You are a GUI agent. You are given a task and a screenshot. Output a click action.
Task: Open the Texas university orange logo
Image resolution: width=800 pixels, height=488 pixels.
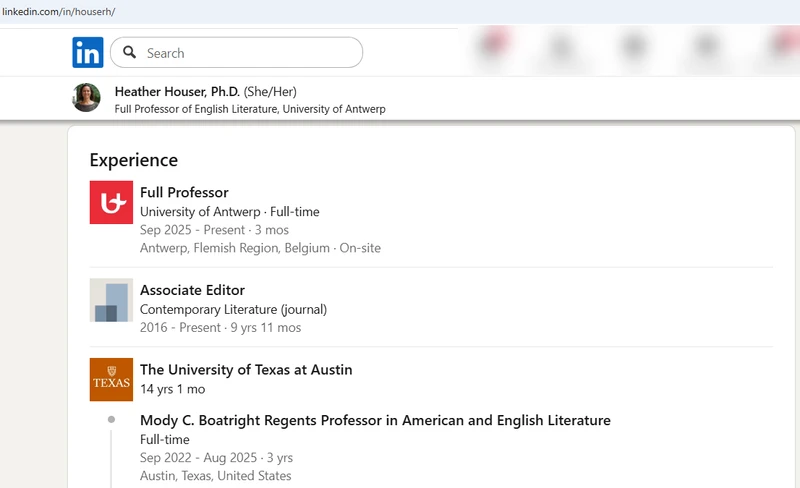tap(111, 379)
